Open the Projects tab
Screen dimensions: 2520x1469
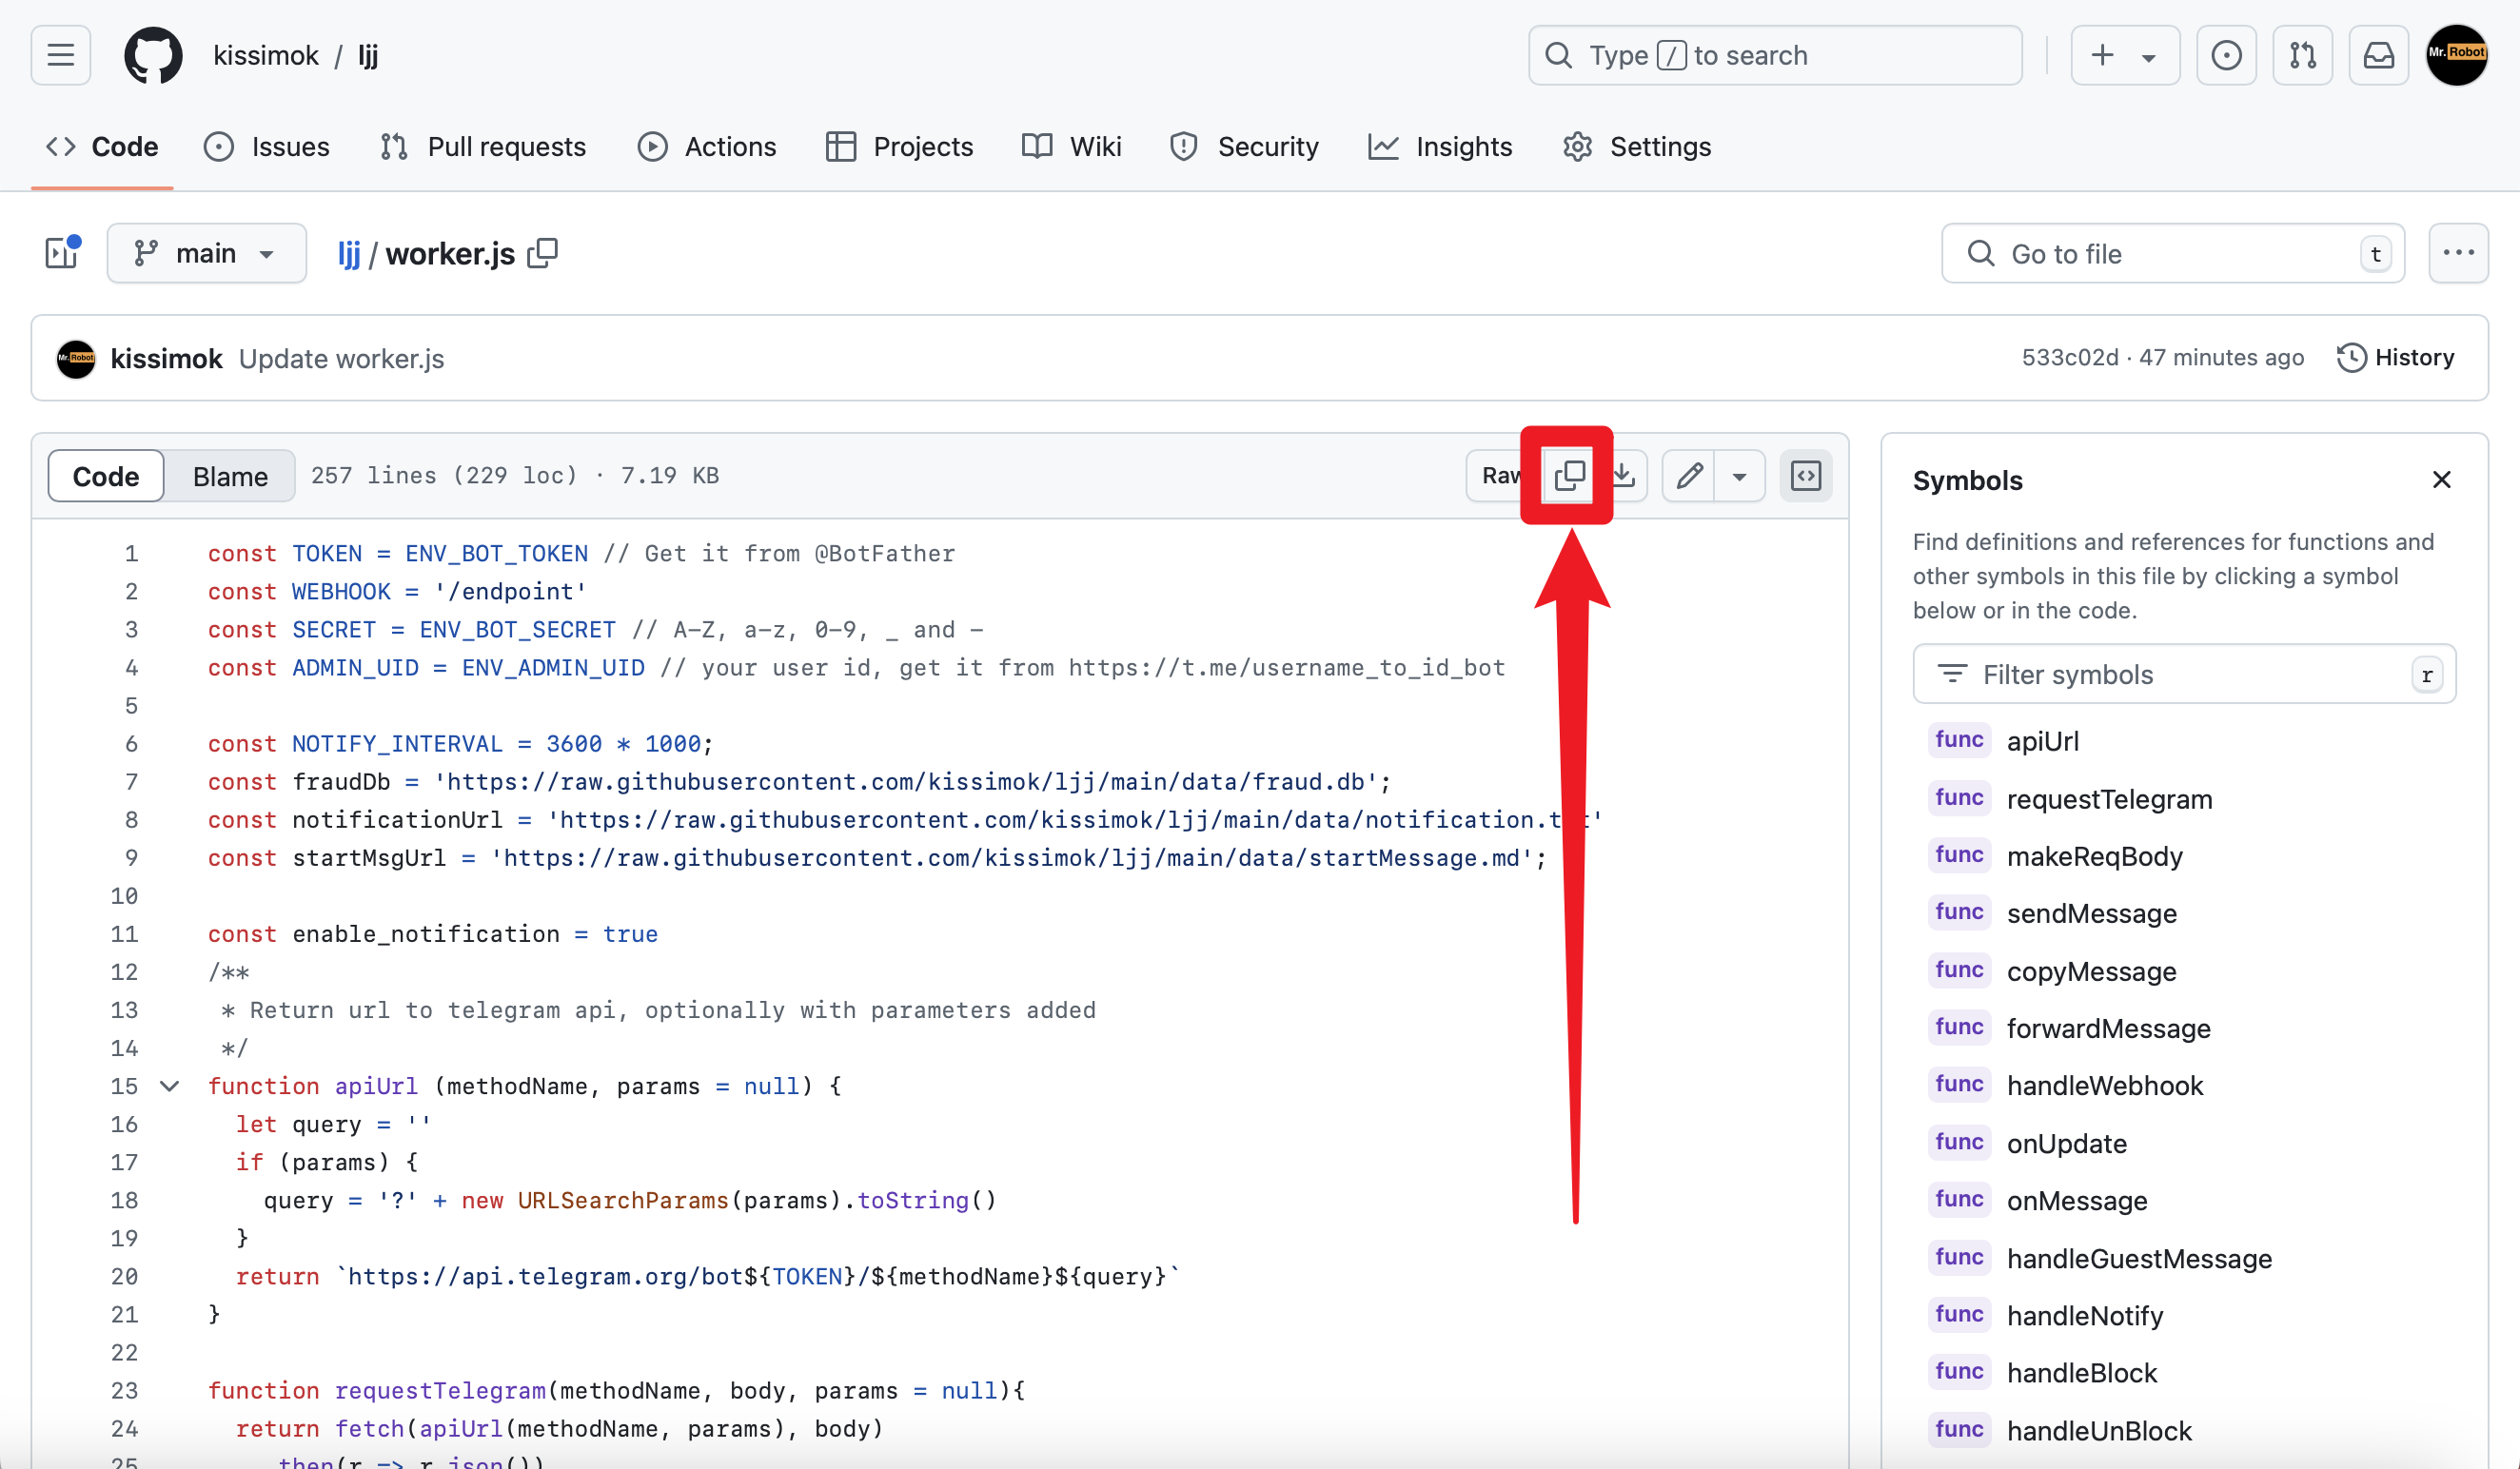click(x=899, y=147)
